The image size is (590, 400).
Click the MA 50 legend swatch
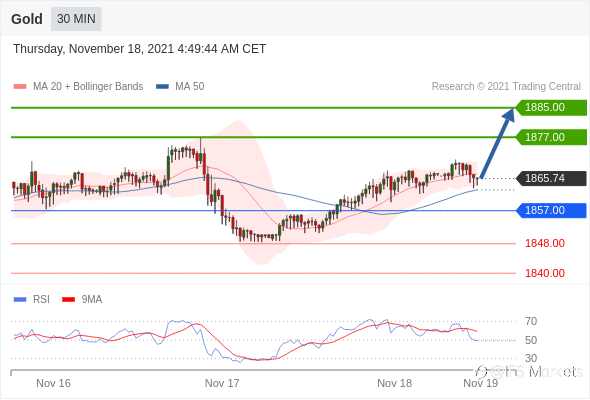coord(162,87)
